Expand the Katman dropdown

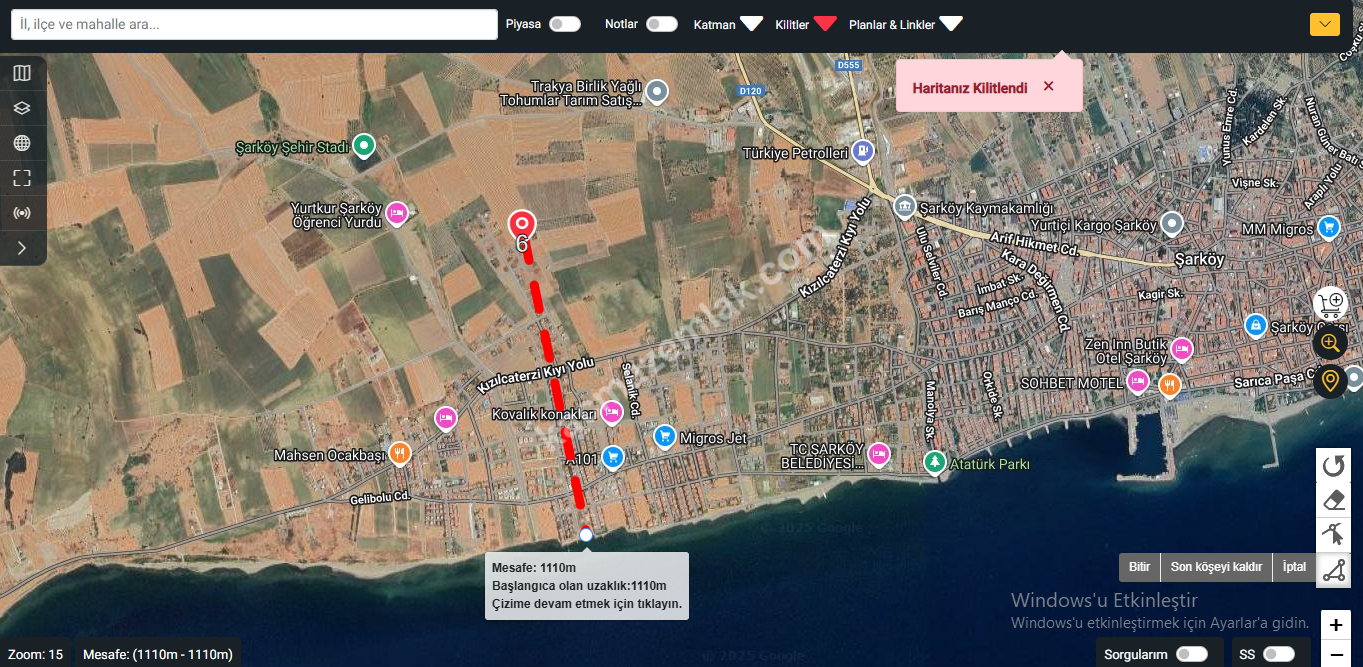tap(751, 24)
